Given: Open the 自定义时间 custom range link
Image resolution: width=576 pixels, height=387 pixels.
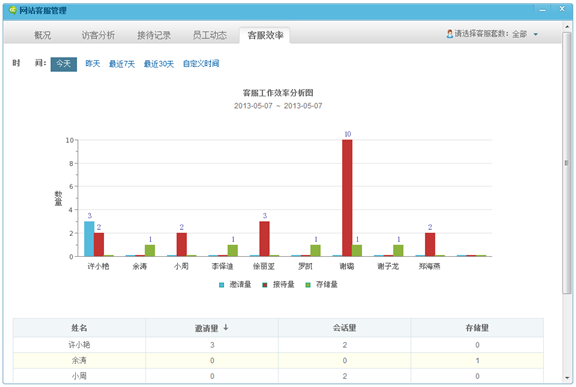Looking at the screenshot, I should (x=201, y=64).
